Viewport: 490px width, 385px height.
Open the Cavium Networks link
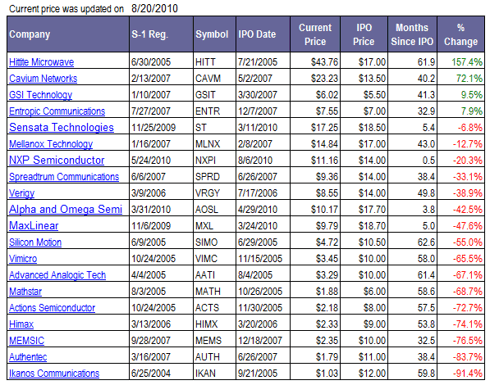tap(43, 78)
